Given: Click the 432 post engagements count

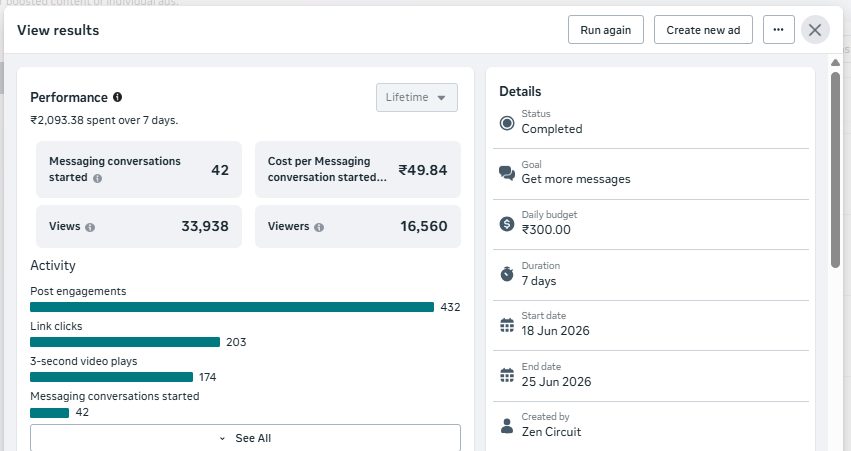Looking at the screenshot, I should coord(450,307).
